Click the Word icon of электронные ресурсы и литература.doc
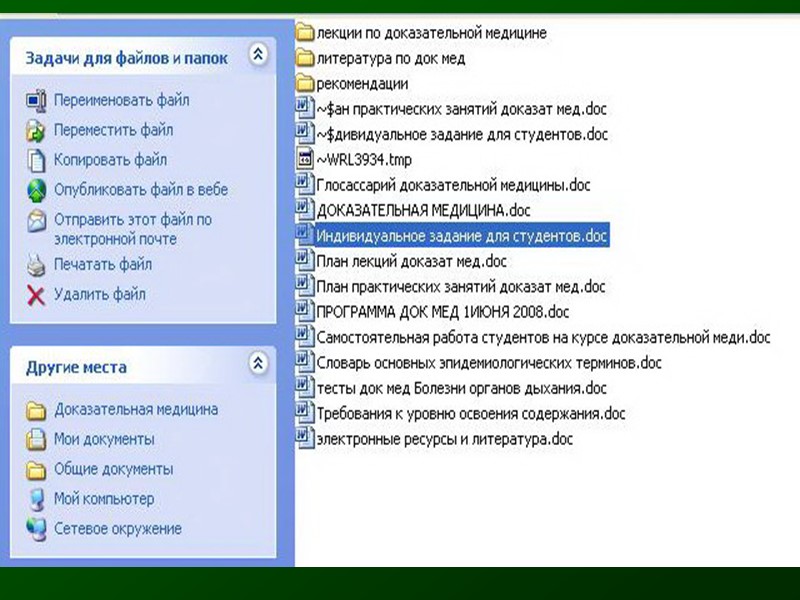800x600 pixels. coord(305,438)
